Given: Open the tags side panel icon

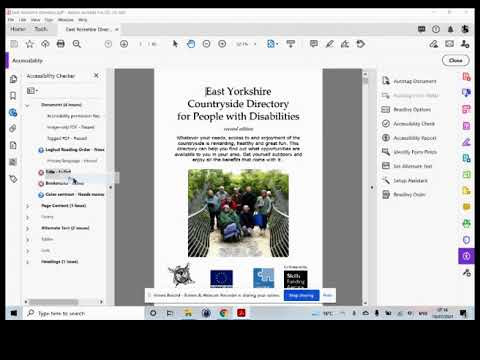Looking at the screenshot, I should (13, 179).
